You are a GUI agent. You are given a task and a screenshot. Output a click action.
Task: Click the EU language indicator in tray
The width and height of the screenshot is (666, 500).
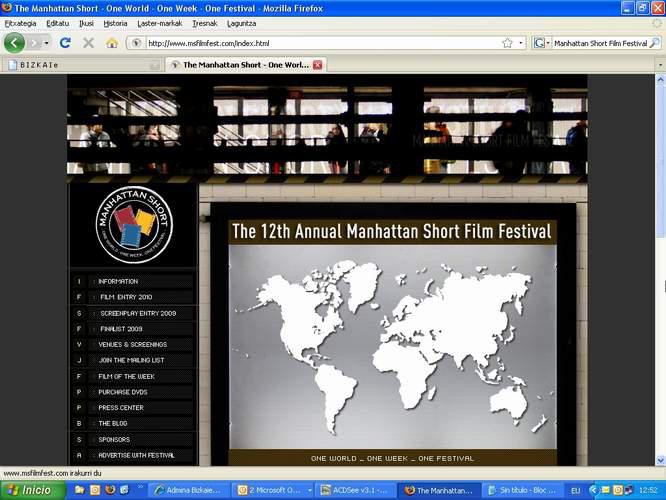pos(576,491)
